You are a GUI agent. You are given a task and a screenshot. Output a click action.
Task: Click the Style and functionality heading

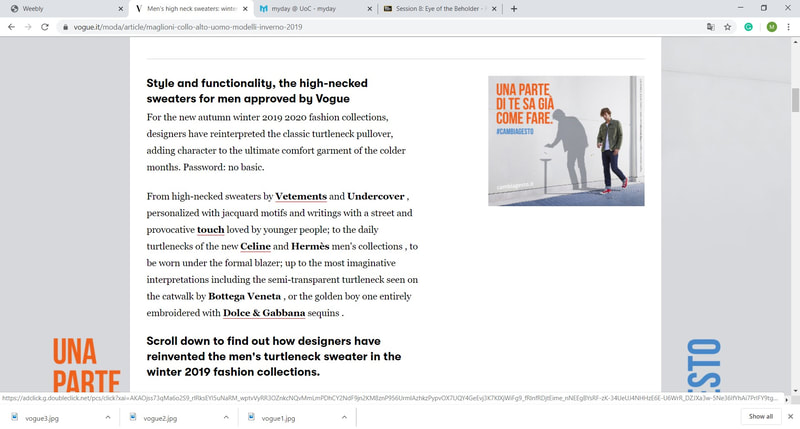pos(257,91)
